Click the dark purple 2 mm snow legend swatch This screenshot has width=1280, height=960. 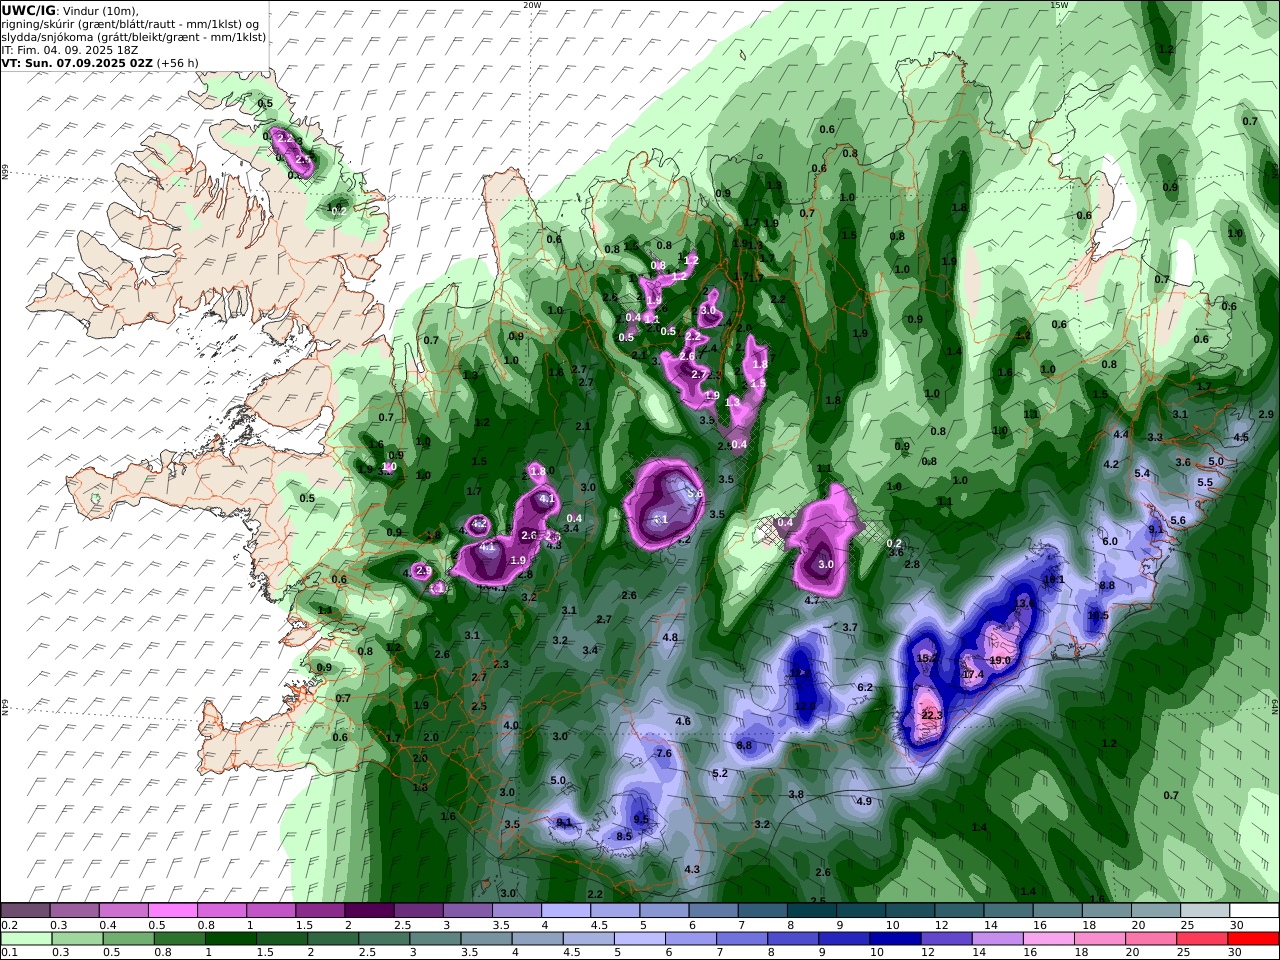[x=369, y=911]
